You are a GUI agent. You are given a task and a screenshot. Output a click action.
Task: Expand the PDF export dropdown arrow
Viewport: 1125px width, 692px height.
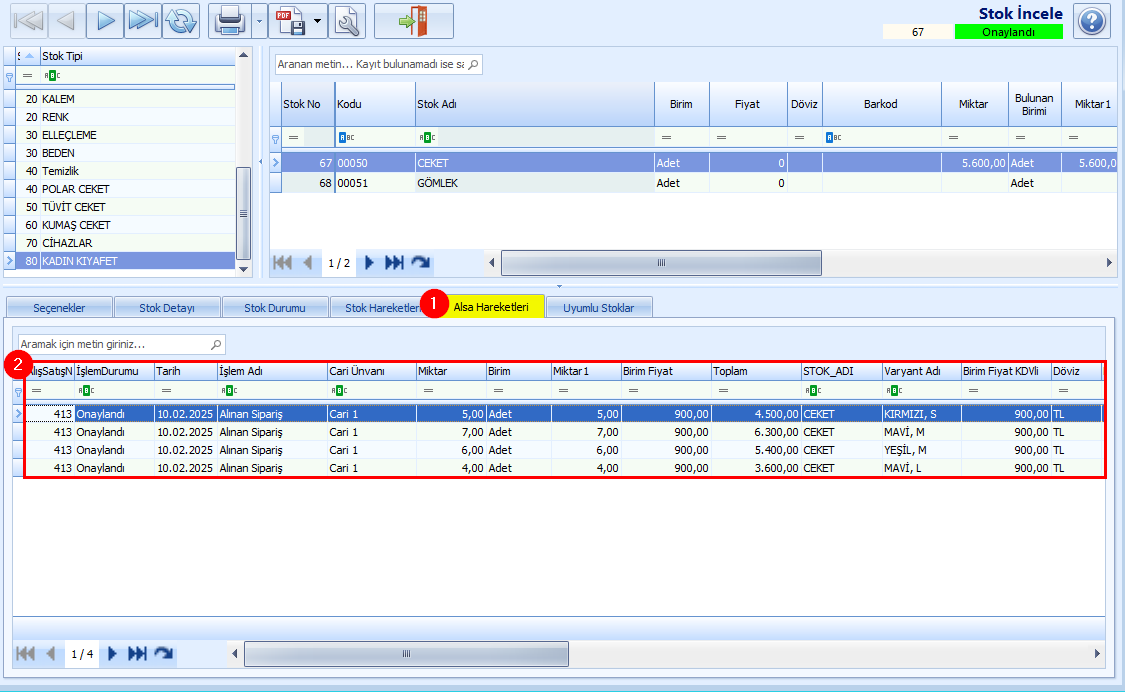(318, 20)
